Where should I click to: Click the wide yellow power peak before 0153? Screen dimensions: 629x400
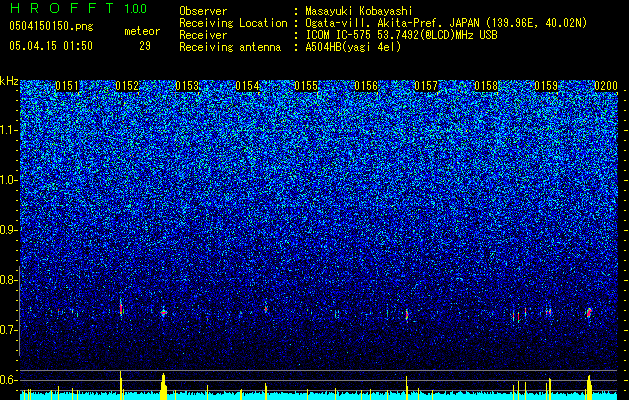click(x=163, y=386)
